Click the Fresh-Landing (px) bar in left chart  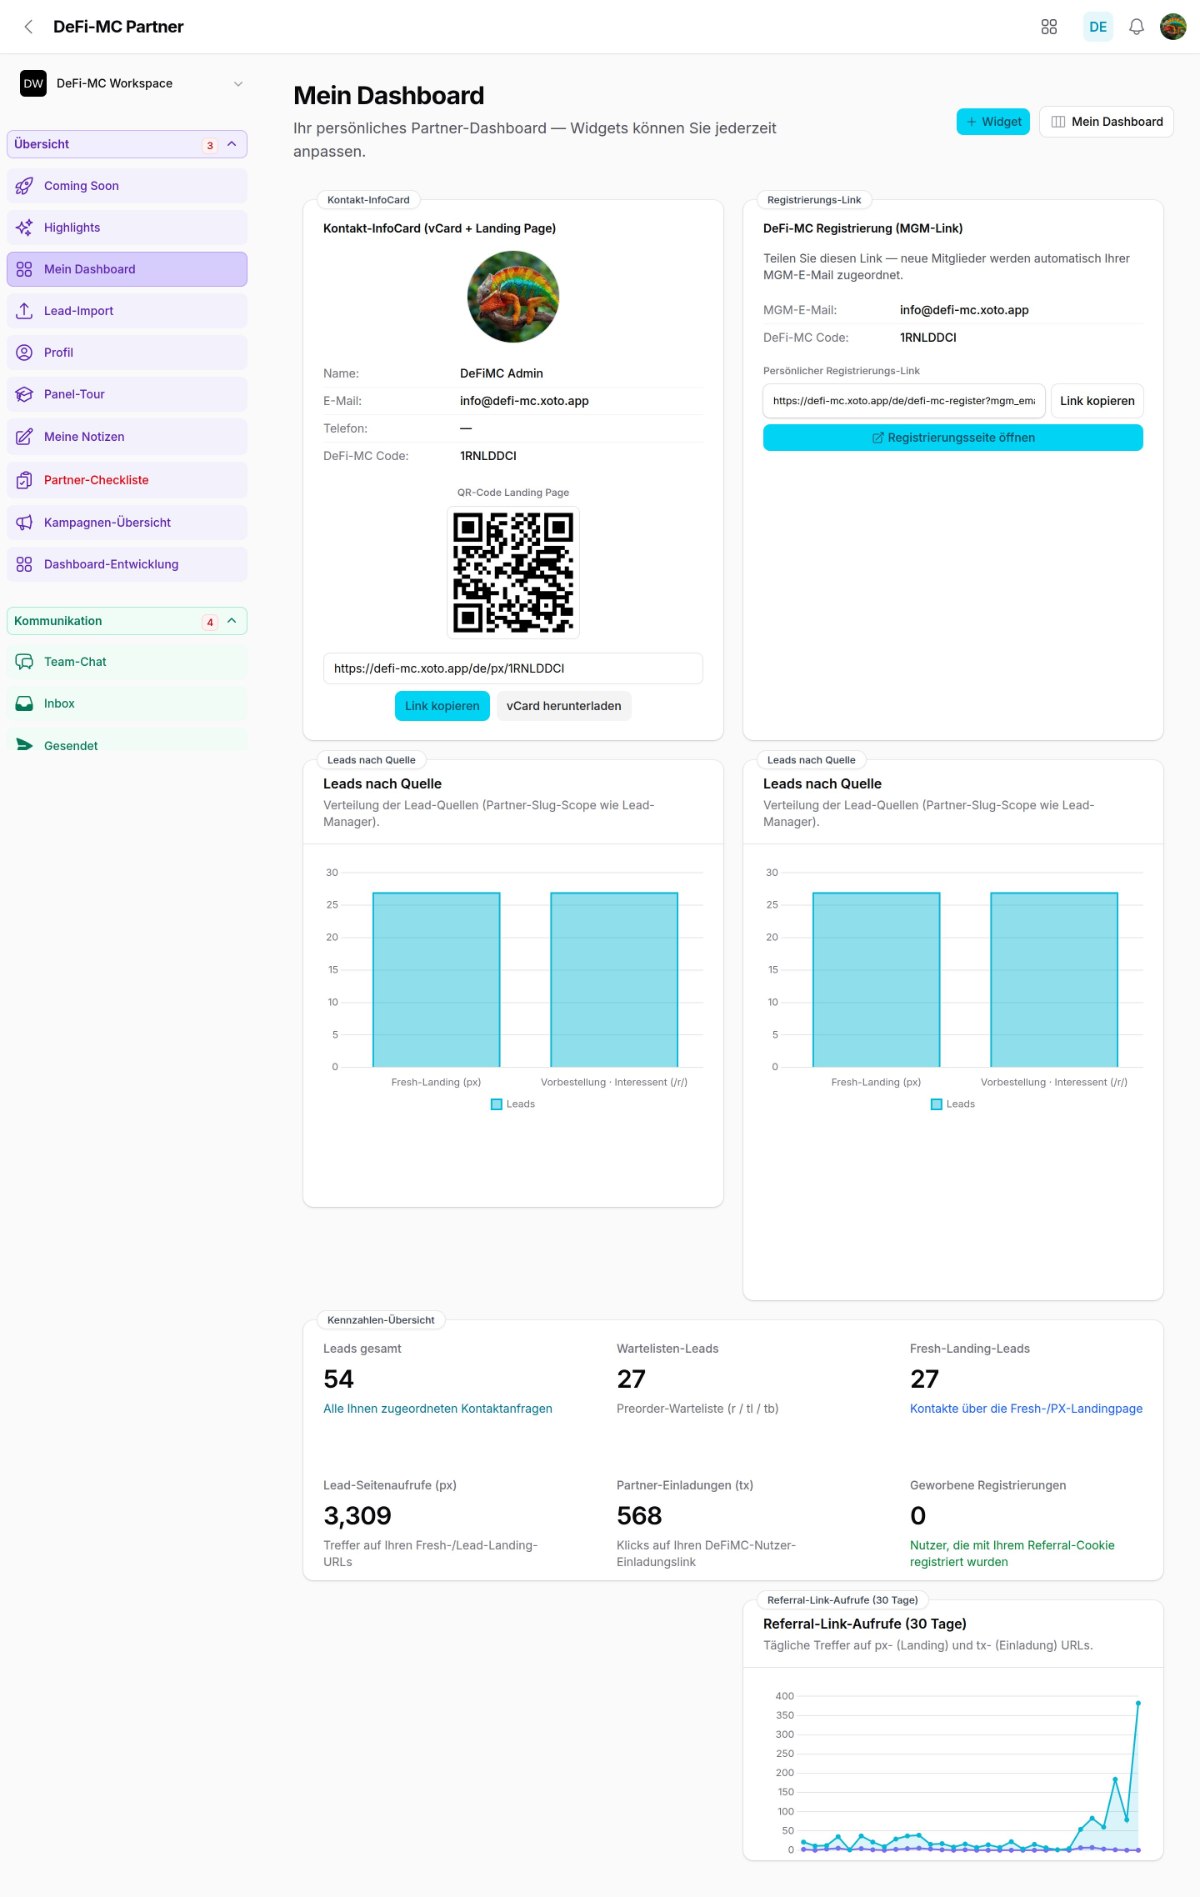436,980
